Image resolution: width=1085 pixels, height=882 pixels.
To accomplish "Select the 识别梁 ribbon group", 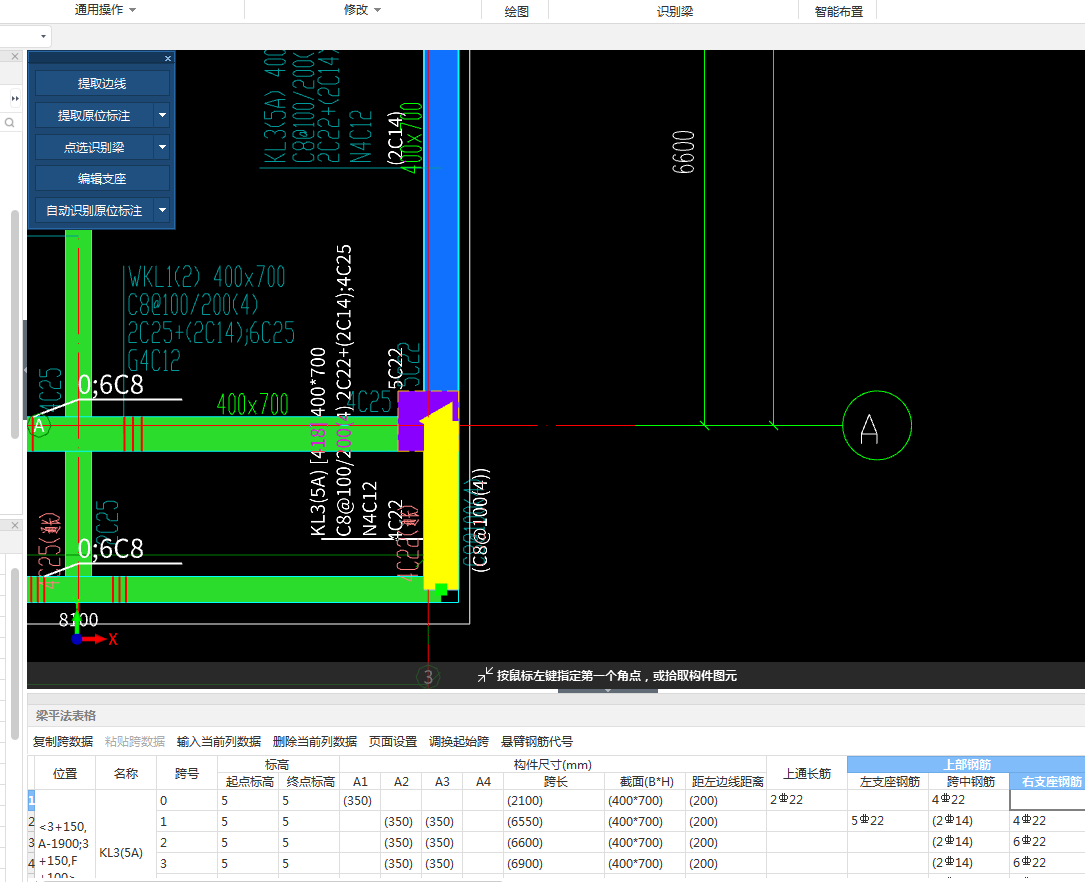I will (x=675, y=11).
